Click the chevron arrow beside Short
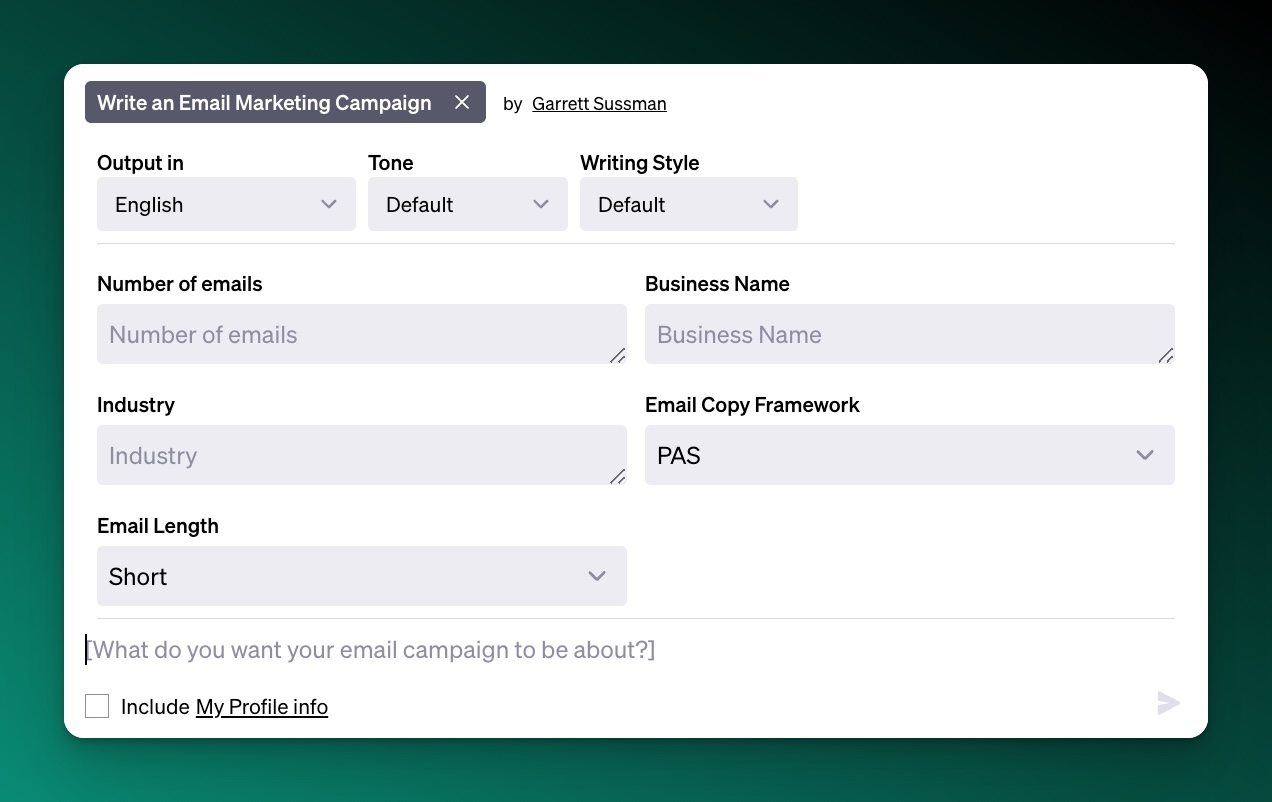Image resolution: width=1272 pixels, height=802 pixels. point(597,576)
